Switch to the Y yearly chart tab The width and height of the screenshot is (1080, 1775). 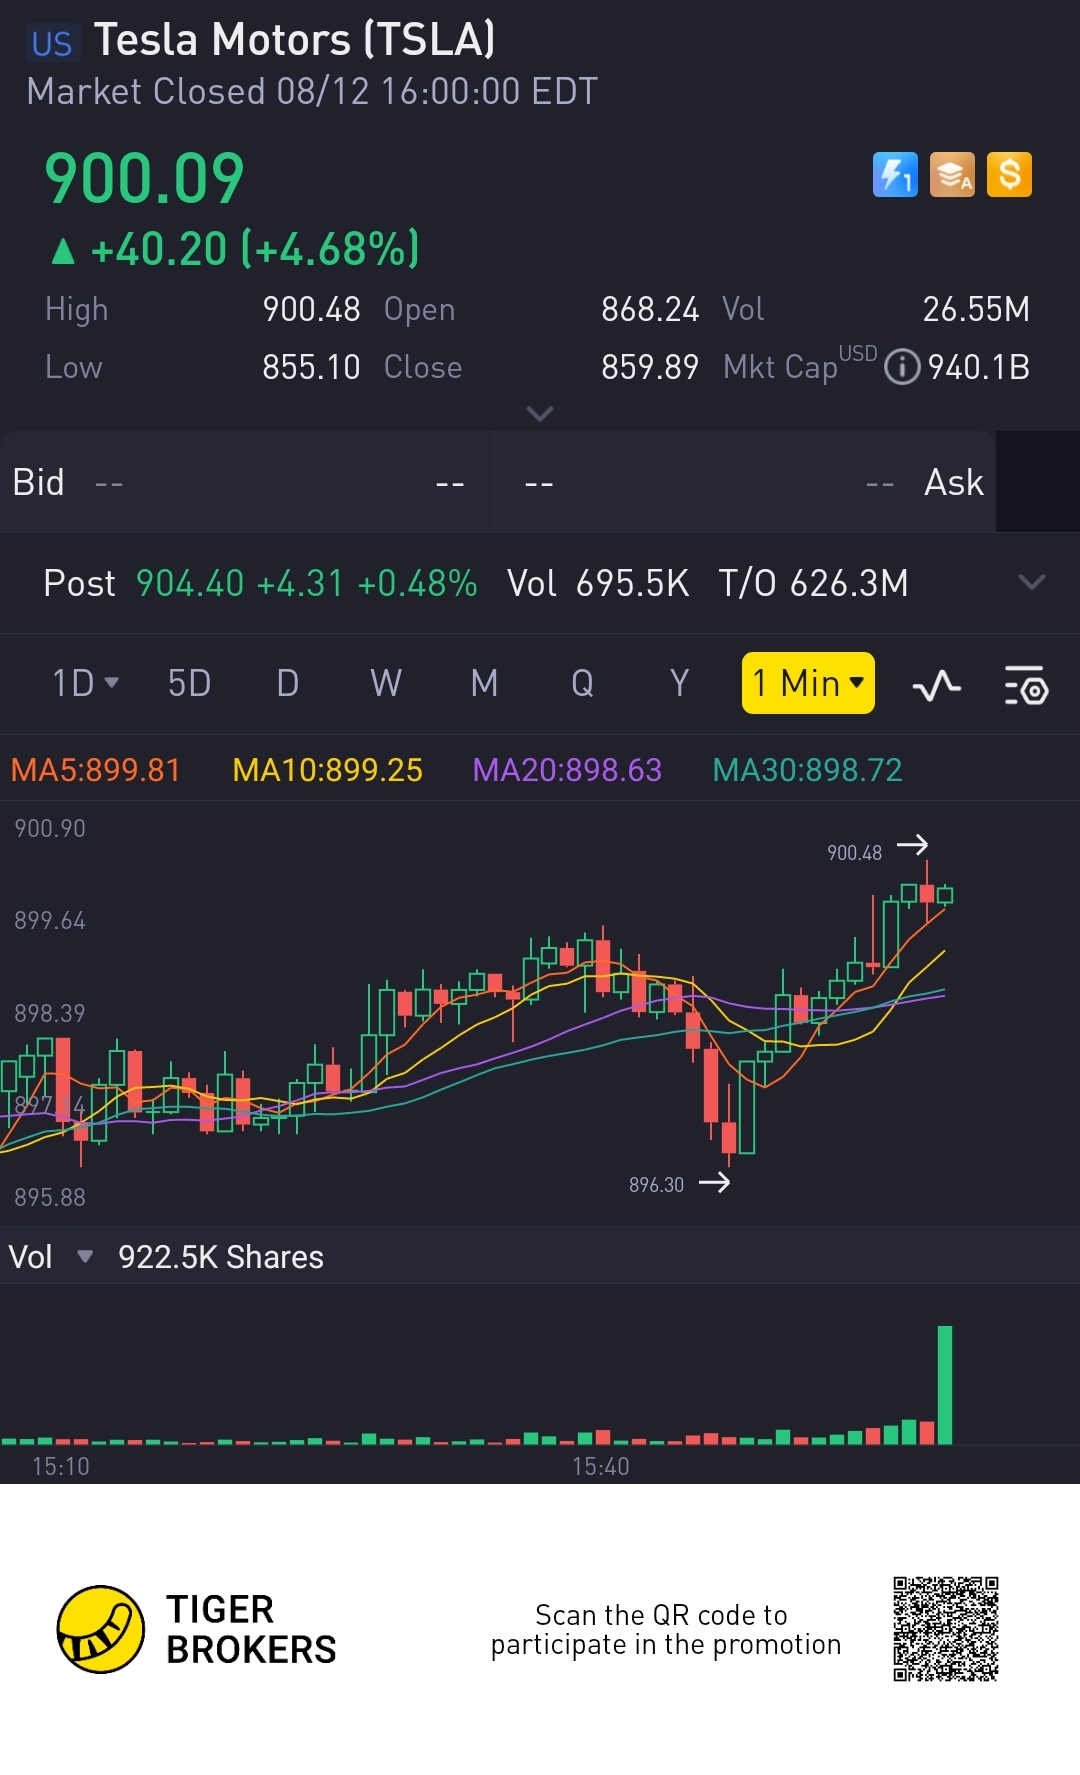click(x=680, y=684)
